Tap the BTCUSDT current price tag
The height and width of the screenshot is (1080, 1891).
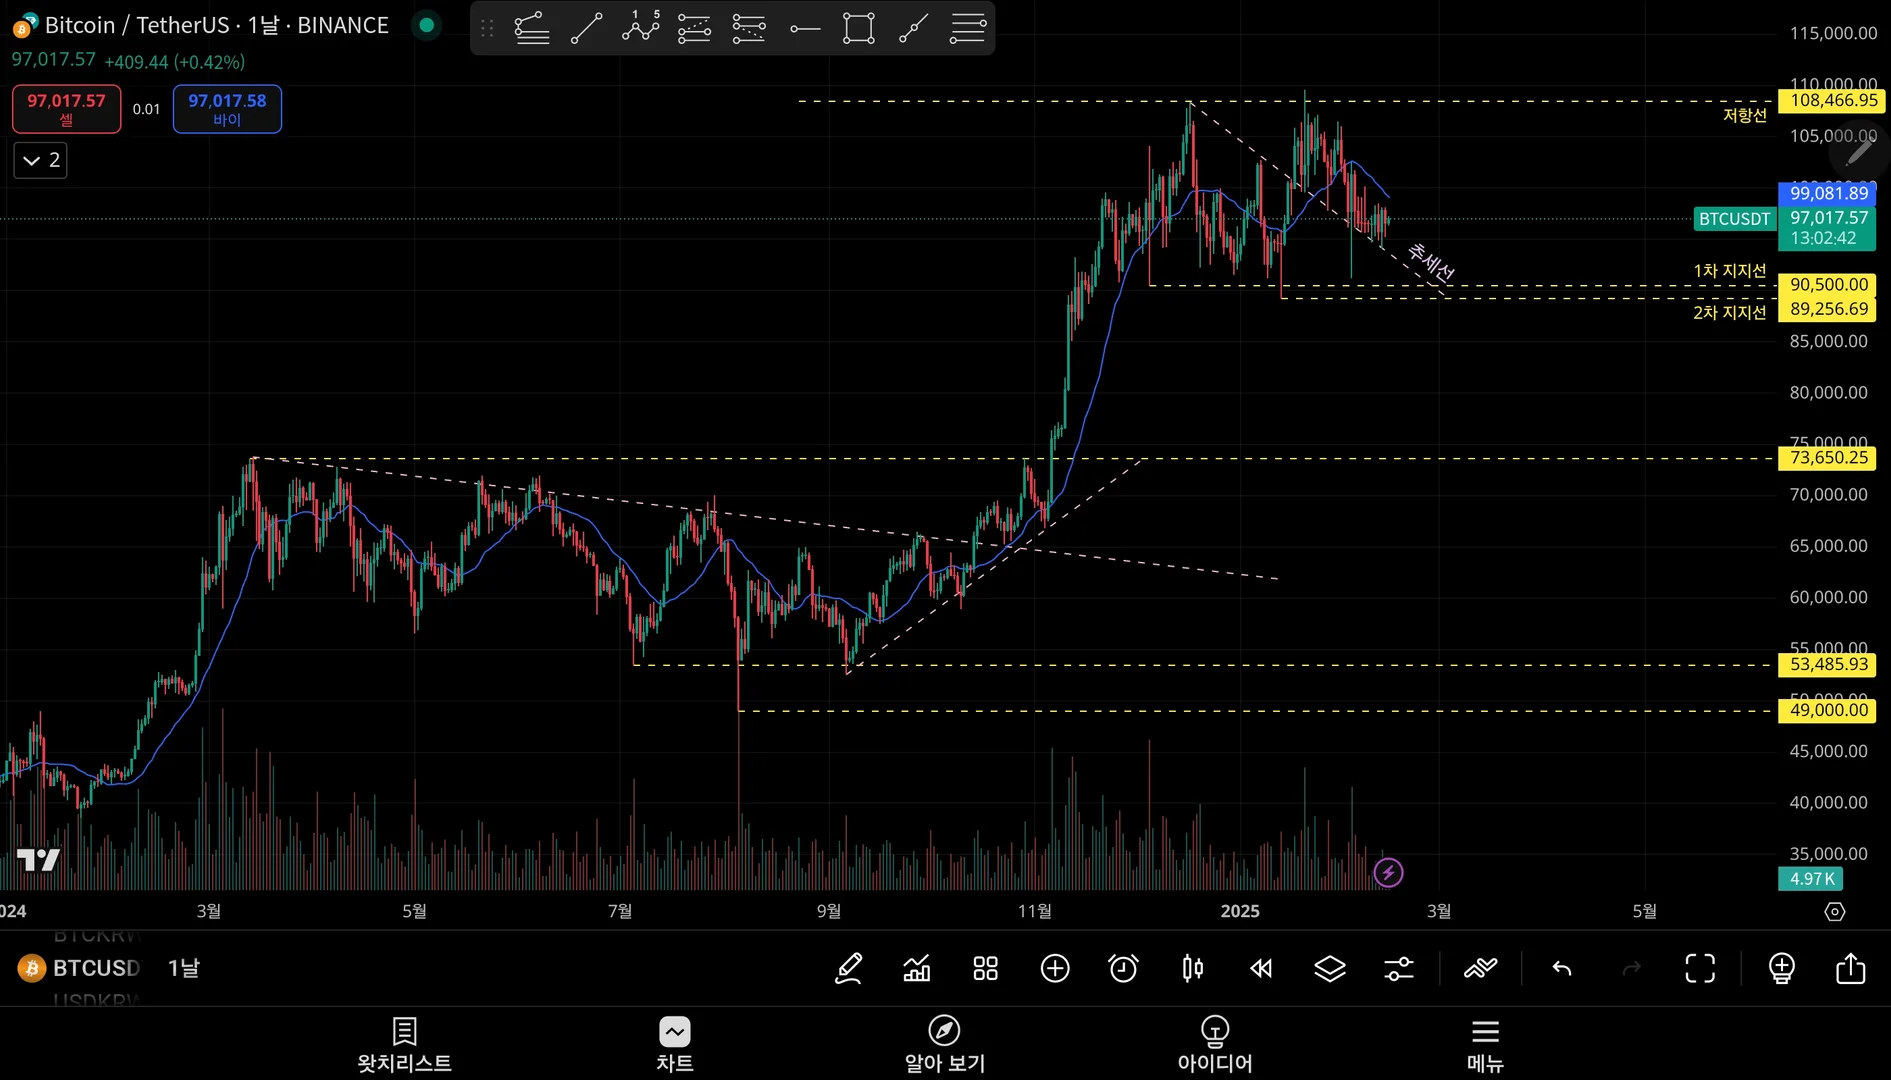point(1734,219)
